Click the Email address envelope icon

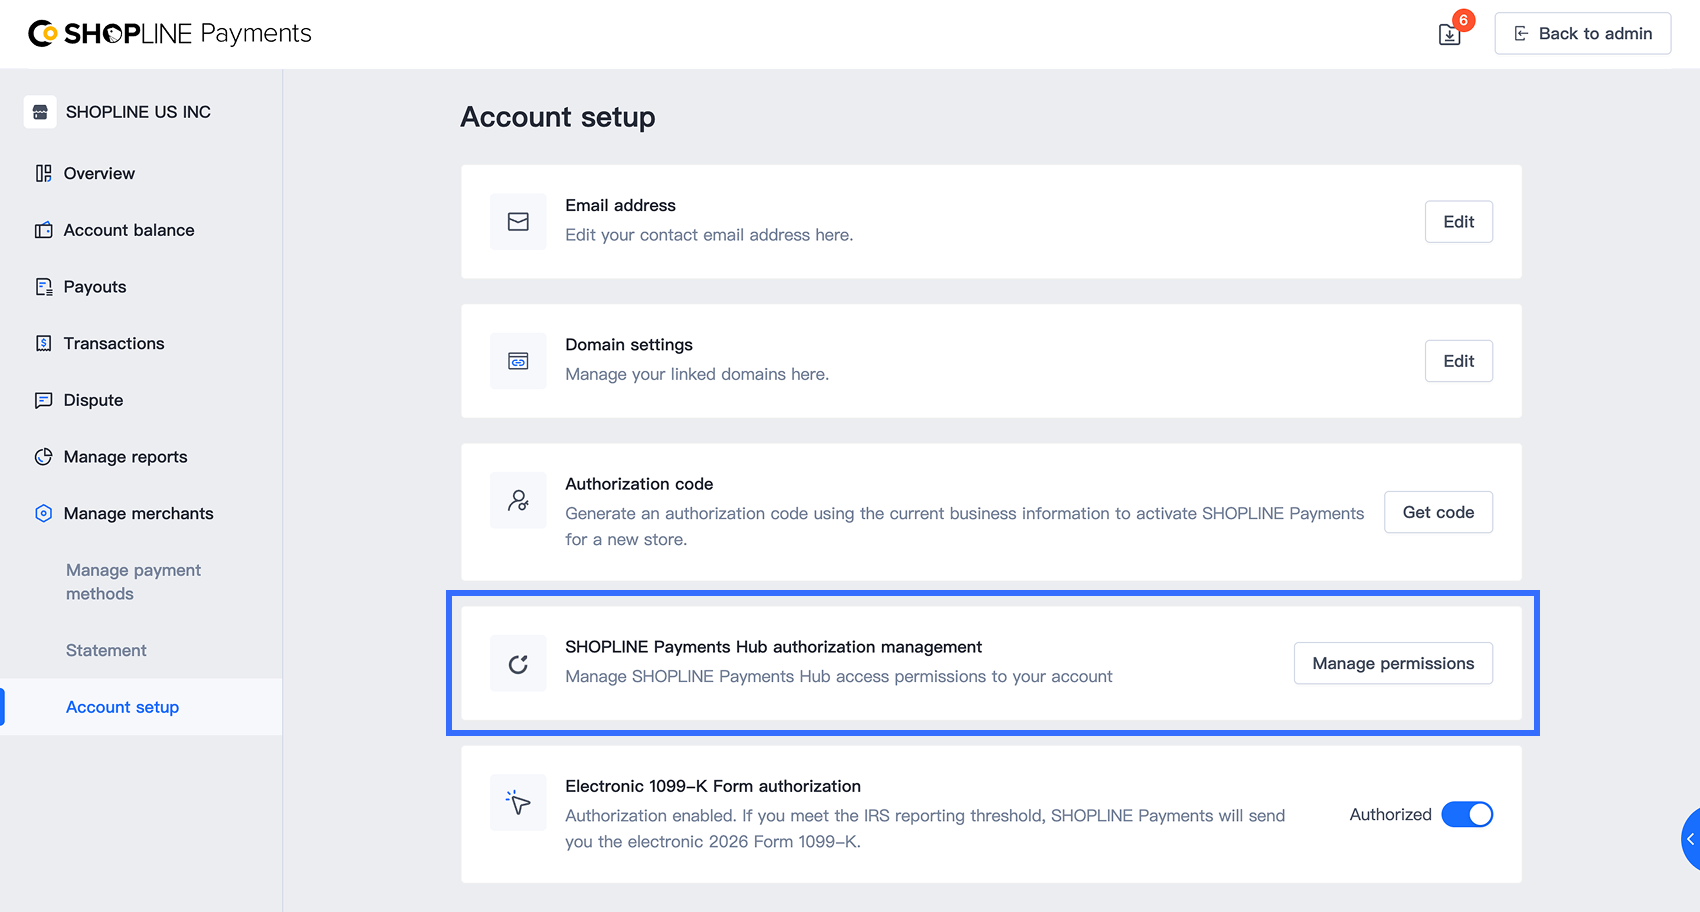518,221
